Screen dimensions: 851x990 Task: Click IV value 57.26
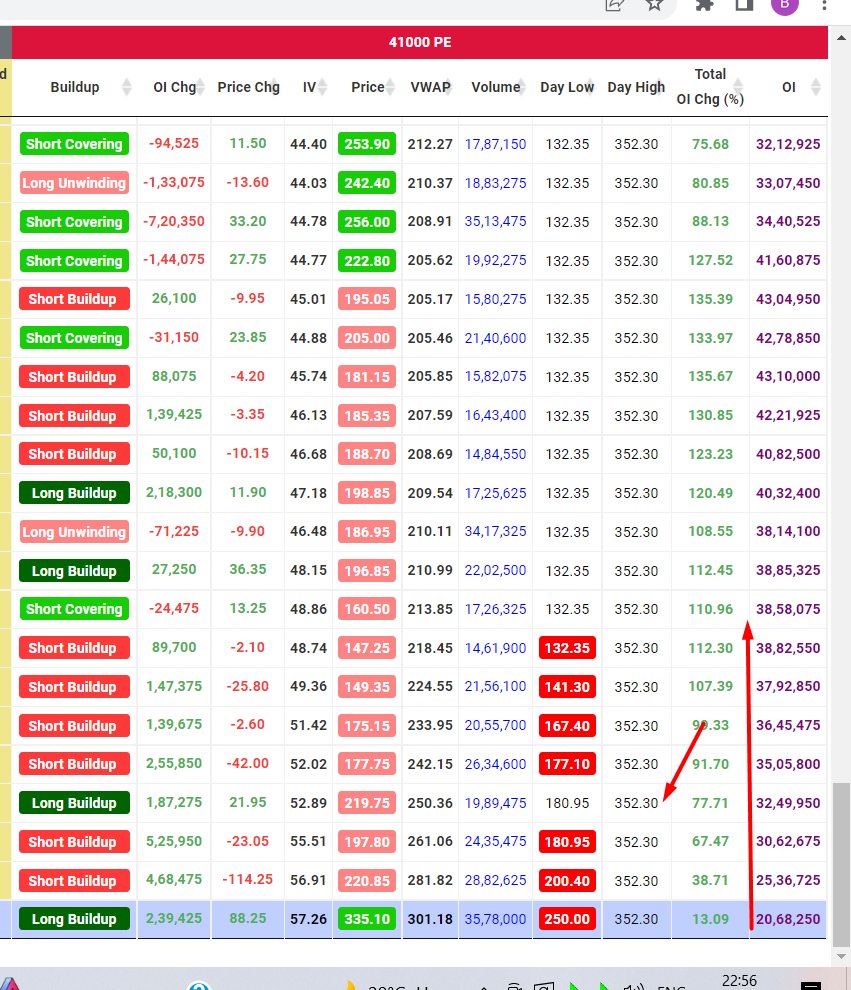[308, 919]
